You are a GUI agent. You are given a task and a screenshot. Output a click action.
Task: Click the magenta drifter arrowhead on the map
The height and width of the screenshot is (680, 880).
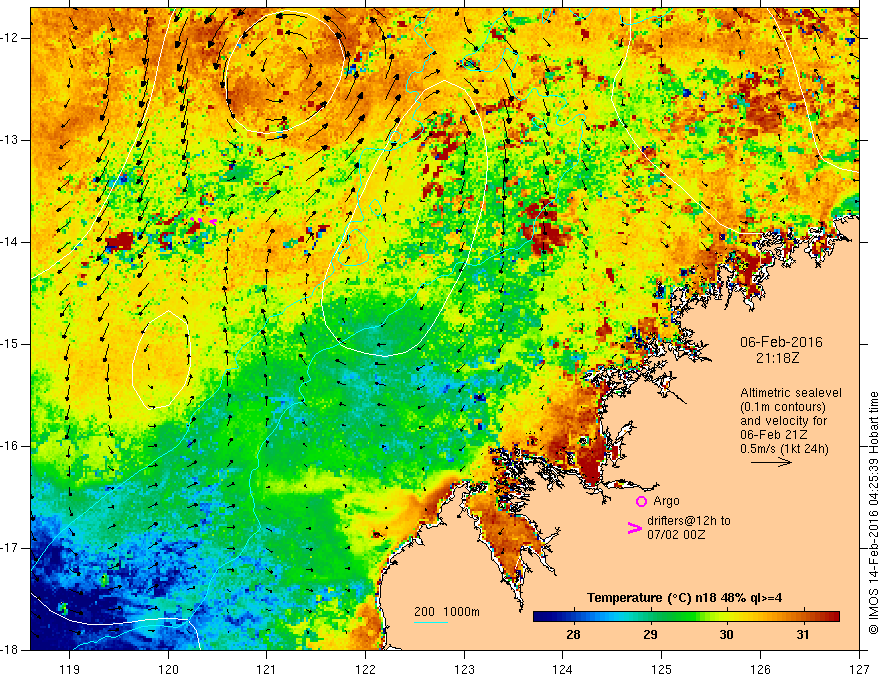213,222
